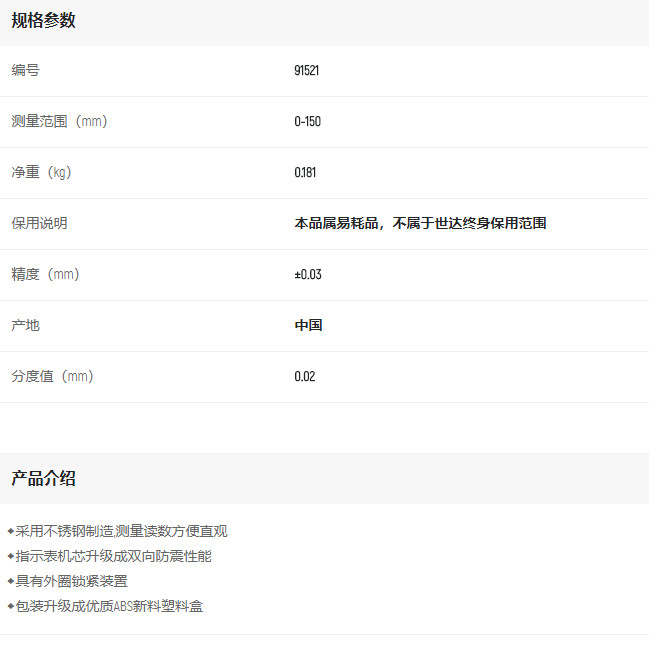Click the 具有外圈锁紧装置 description line
The width and height of the screenshot is (649, 645).
click(72, 581)
